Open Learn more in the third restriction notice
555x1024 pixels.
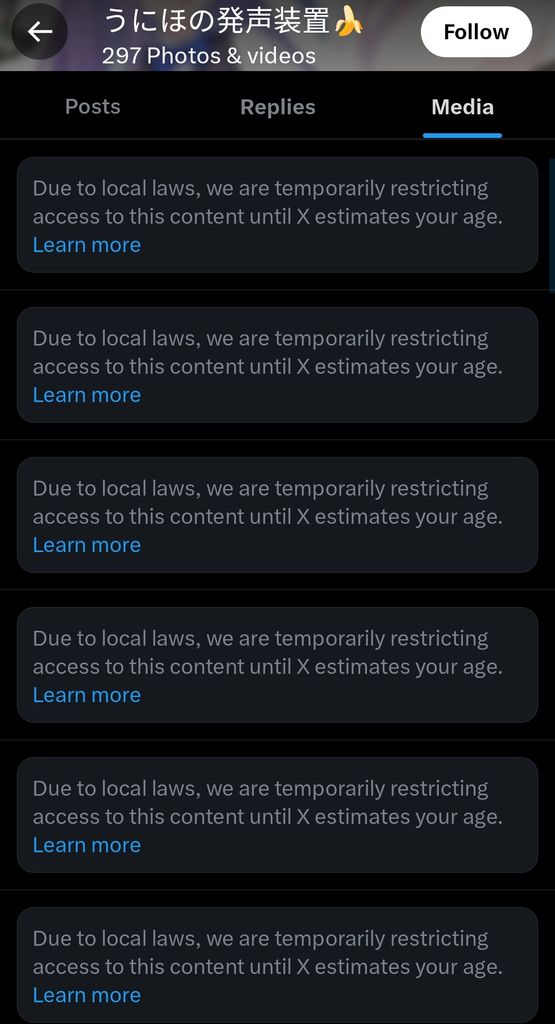click(x=87, y=545)
